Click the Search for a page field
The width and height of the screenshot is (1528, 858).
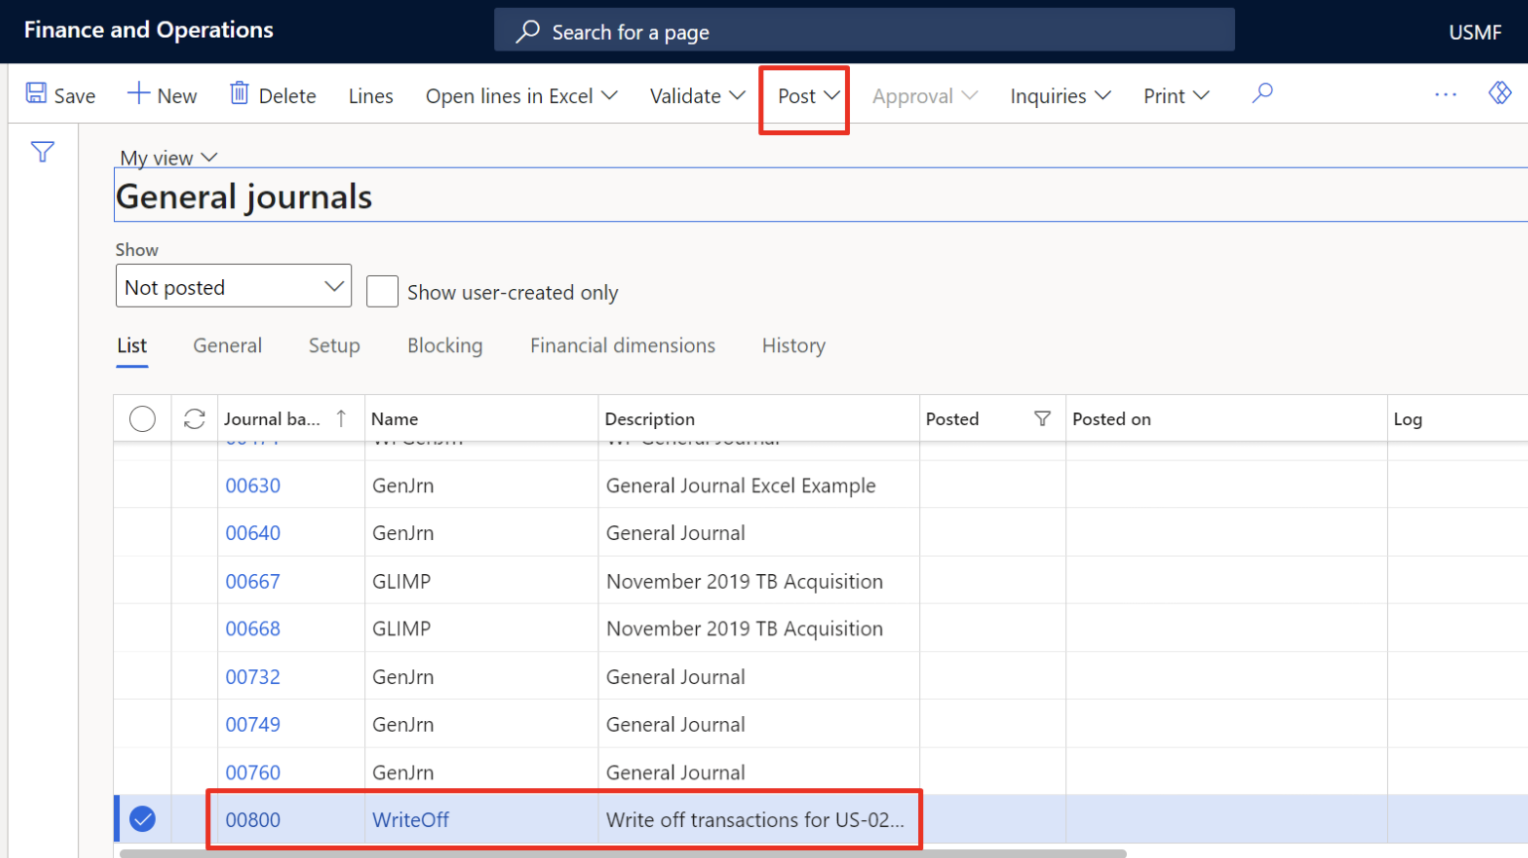(x=864, y=32)
